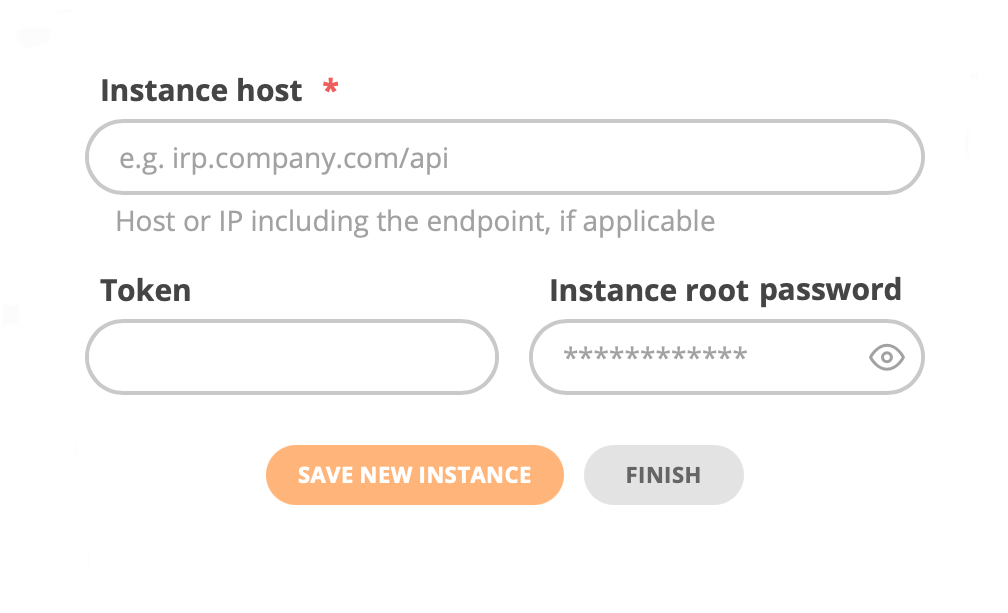Click the red required asterisk
Image resolution: width=1008 pixels, height=613 pixels.
(x=330, y=86)
